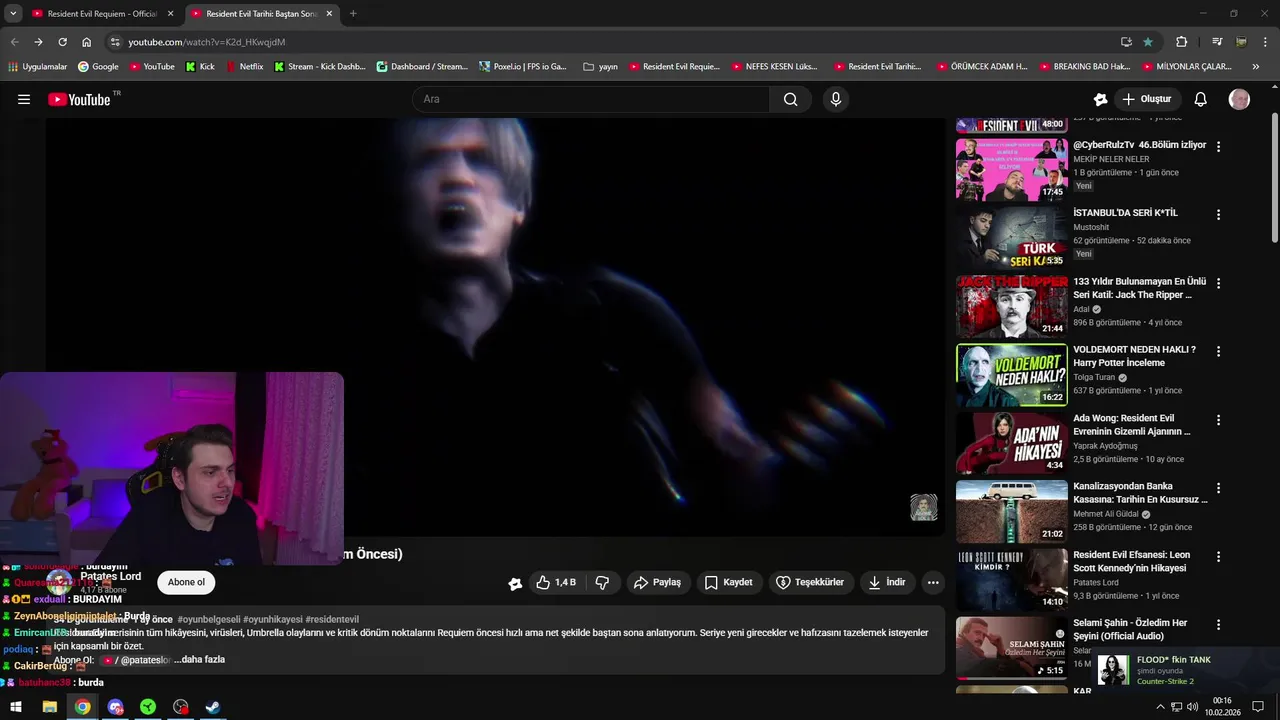1280x720 pixels.
Task: Open options for @CyberRulzTv 46.Bölüm video
Action: coord(1218,146)
